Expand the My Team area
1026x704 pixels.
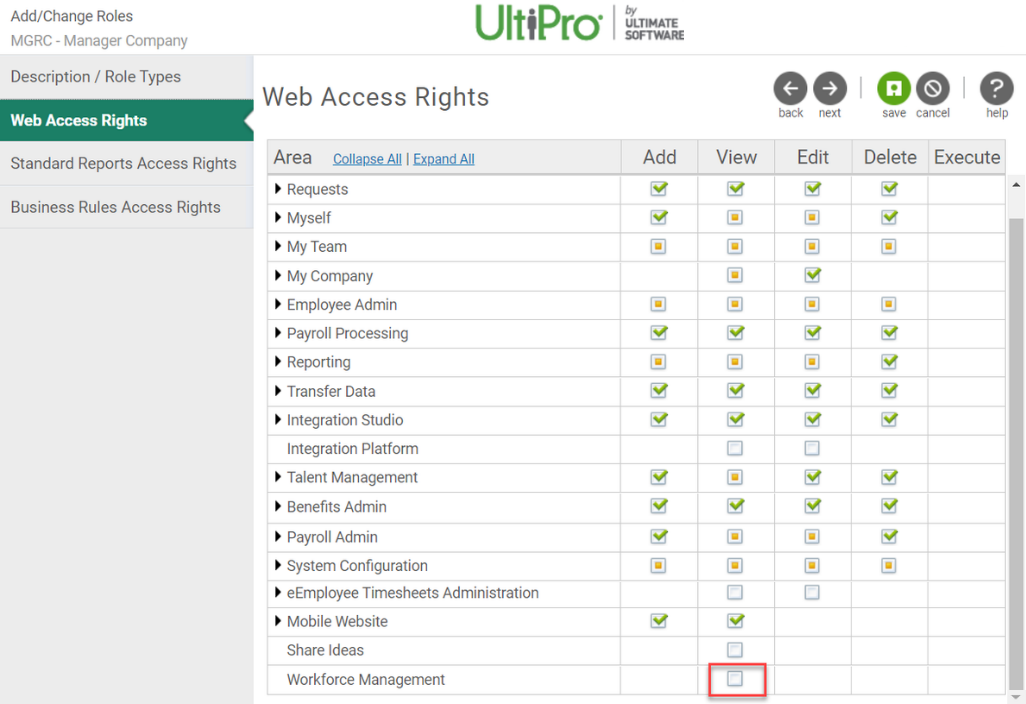click(x=278, y=246)
